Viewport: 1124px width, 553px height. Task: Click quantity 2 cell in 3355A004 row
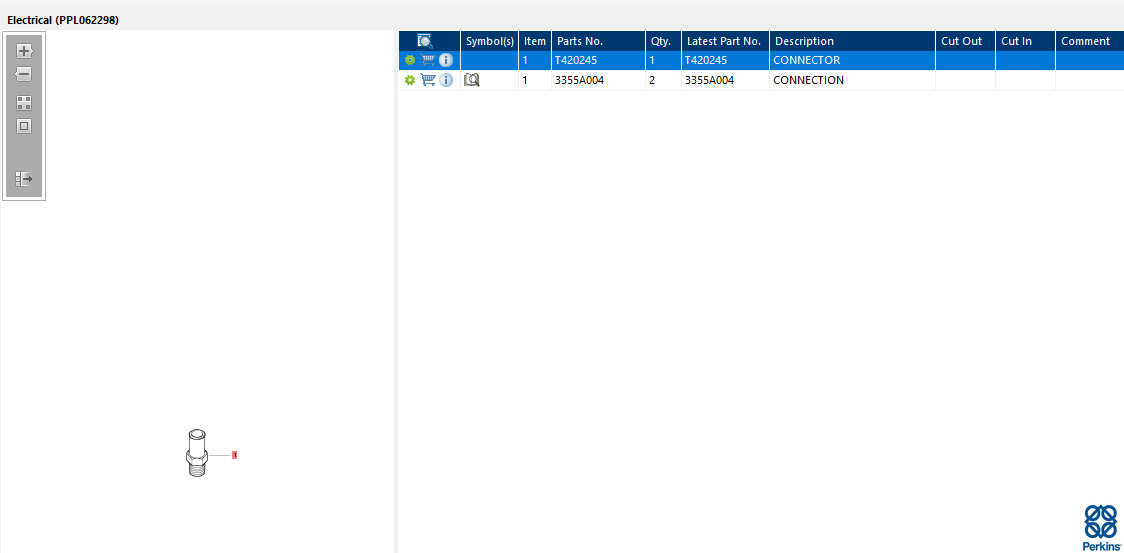(x=663, y=80)
